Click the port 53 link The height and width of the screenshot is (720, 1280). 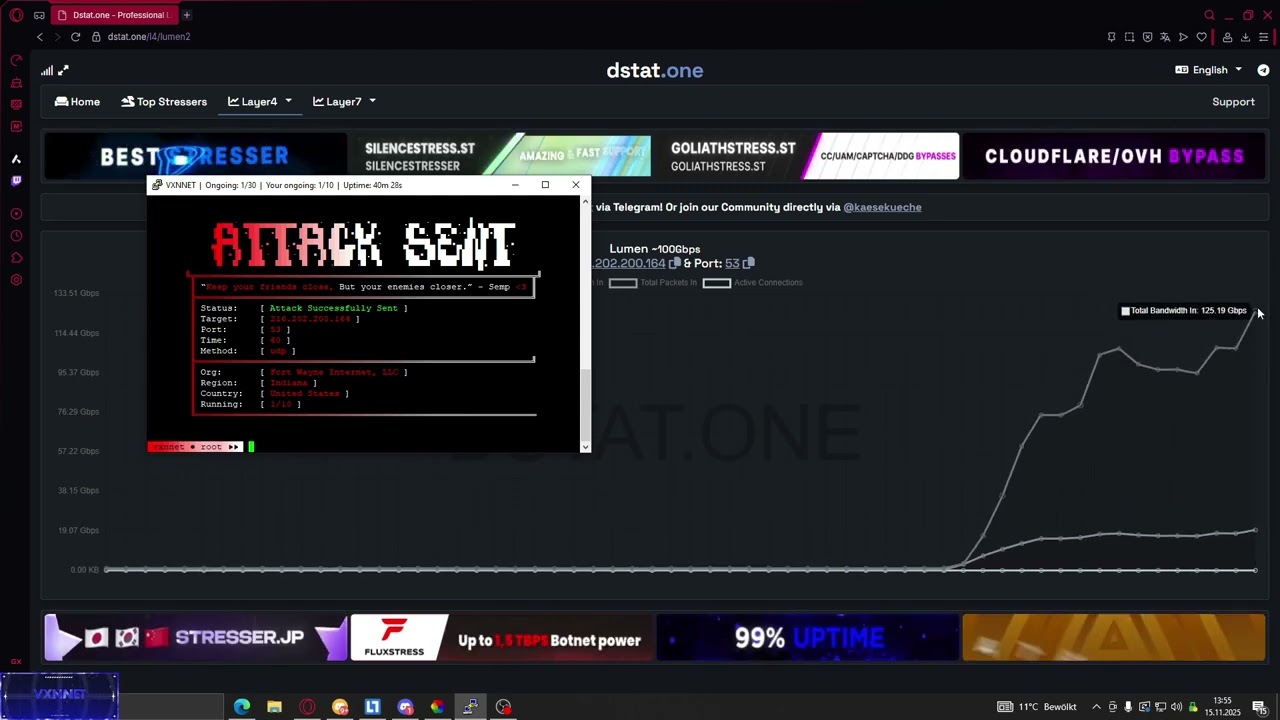point(732,263)
